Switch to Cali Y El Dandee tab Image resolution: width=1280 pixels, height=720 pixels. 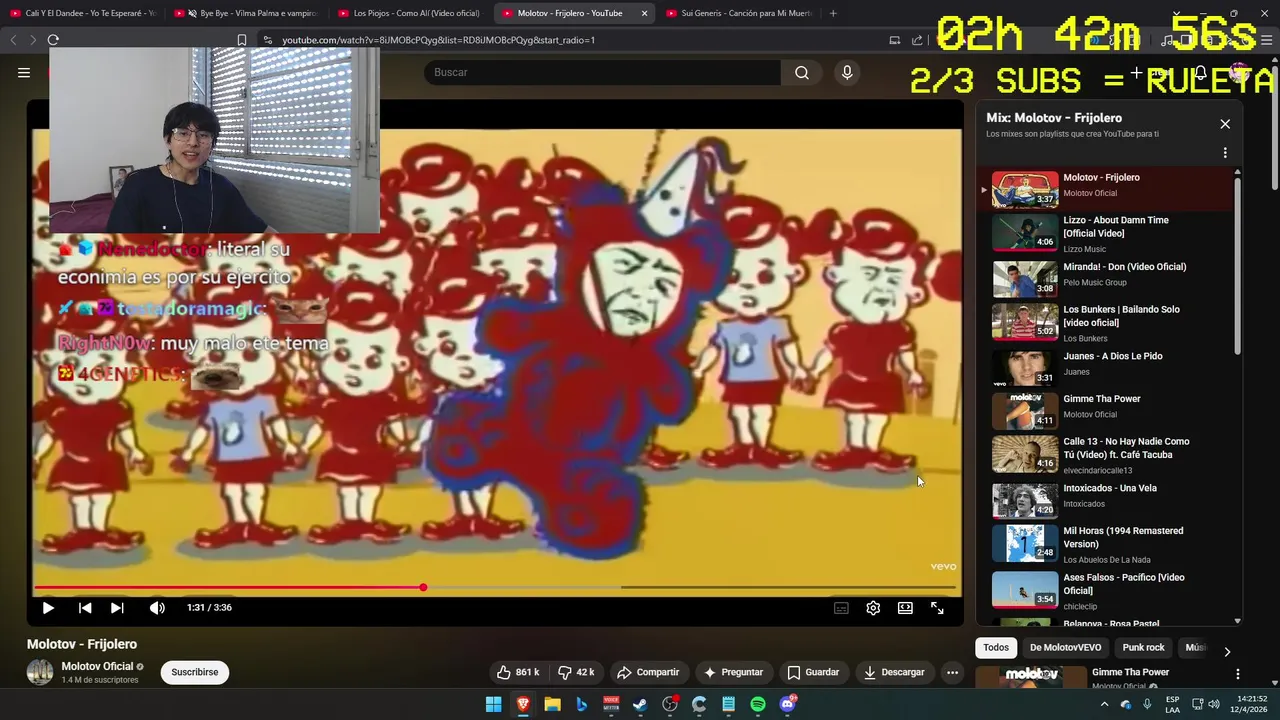(x=82, y=13)
